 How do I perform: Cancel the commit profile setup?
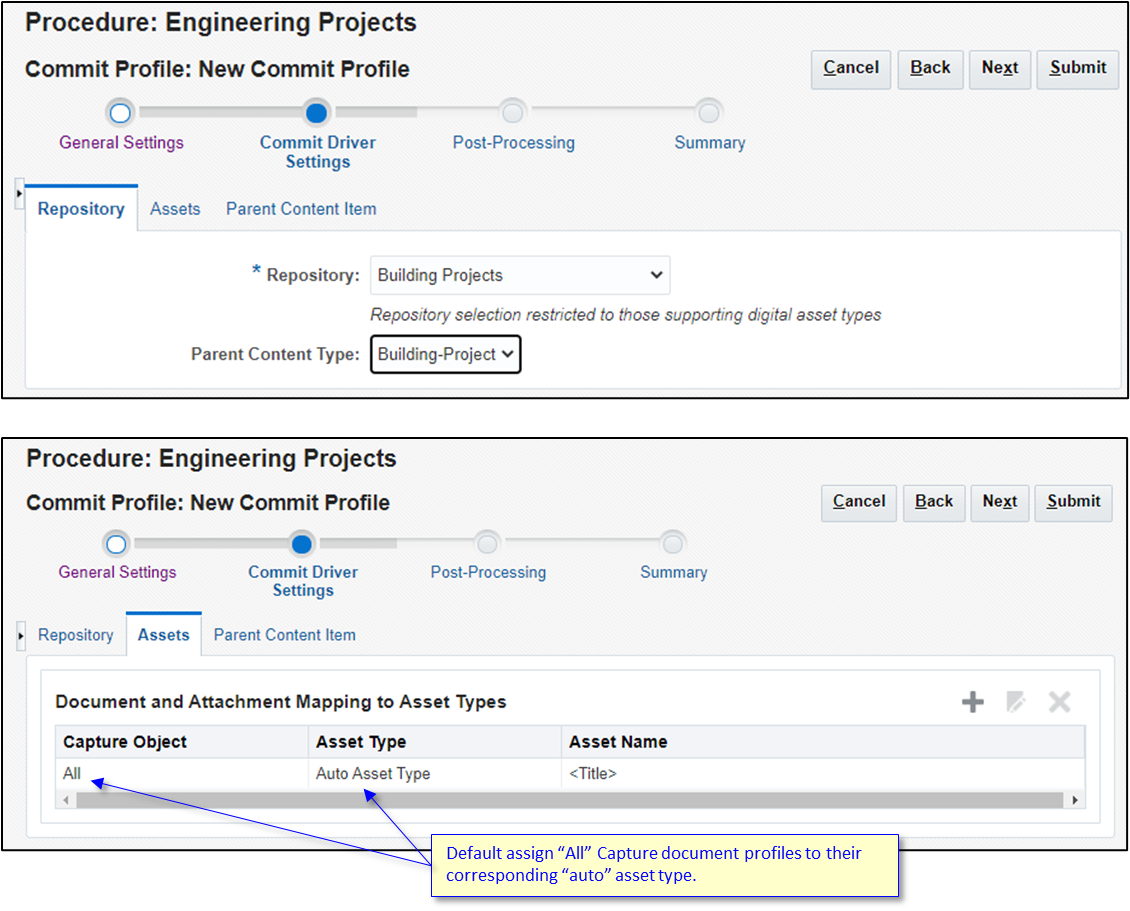point(850,69)
